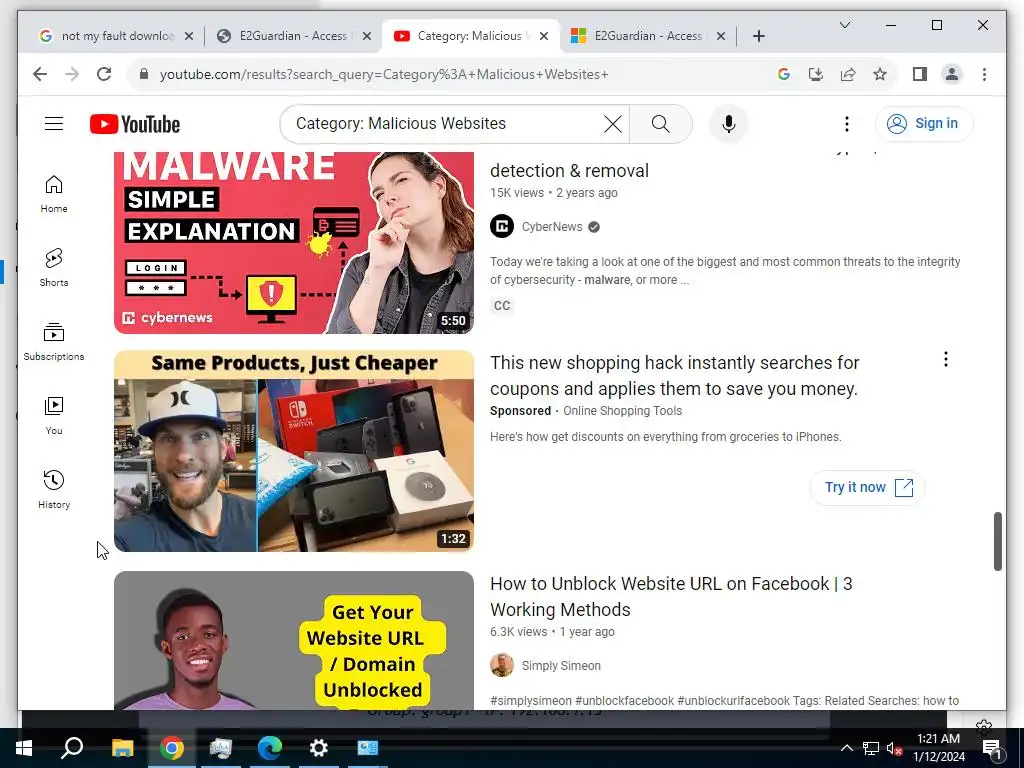The image size is (1024, 768).
Task: Click the Online Shopping Tools advertiser link
Action: pos(622,411)
